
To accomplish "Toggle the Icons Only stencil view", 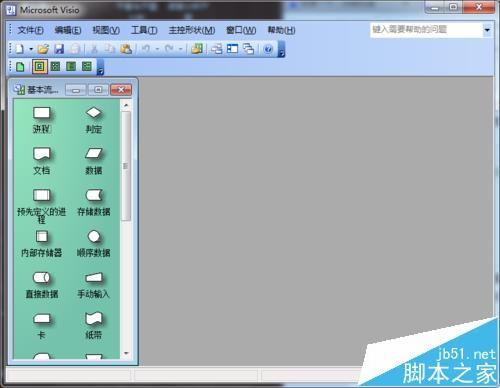I will coord(55,67).
